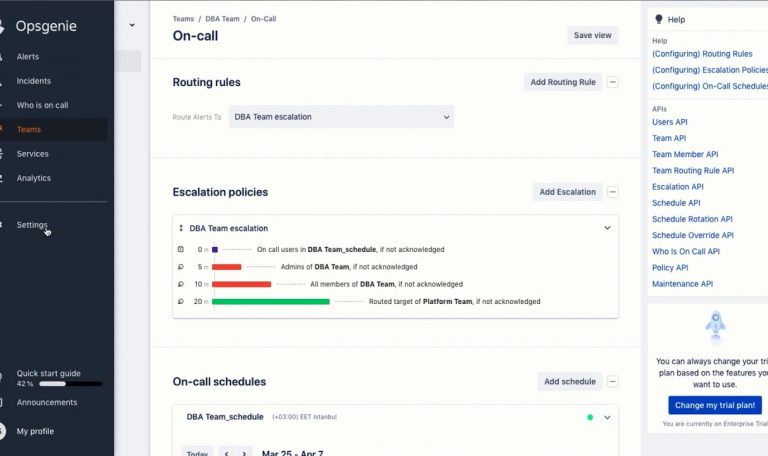This screenshot has height=456, width=768.
Task: Open My profile
Action: 35,431
